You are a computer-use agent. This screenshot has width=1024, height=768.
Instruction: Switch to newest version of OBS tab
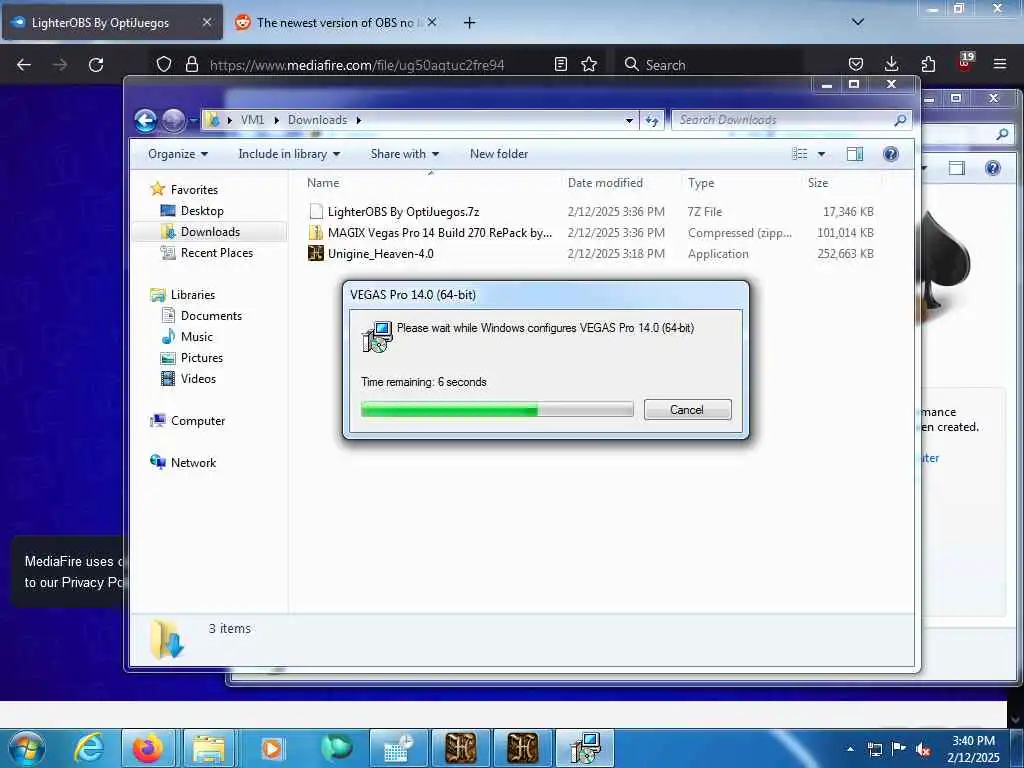[336, 22]
